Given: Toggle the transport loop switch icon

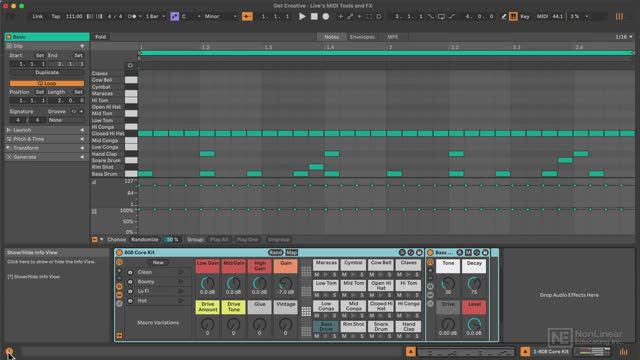Looking at the screenshot, I should [441, 16].
